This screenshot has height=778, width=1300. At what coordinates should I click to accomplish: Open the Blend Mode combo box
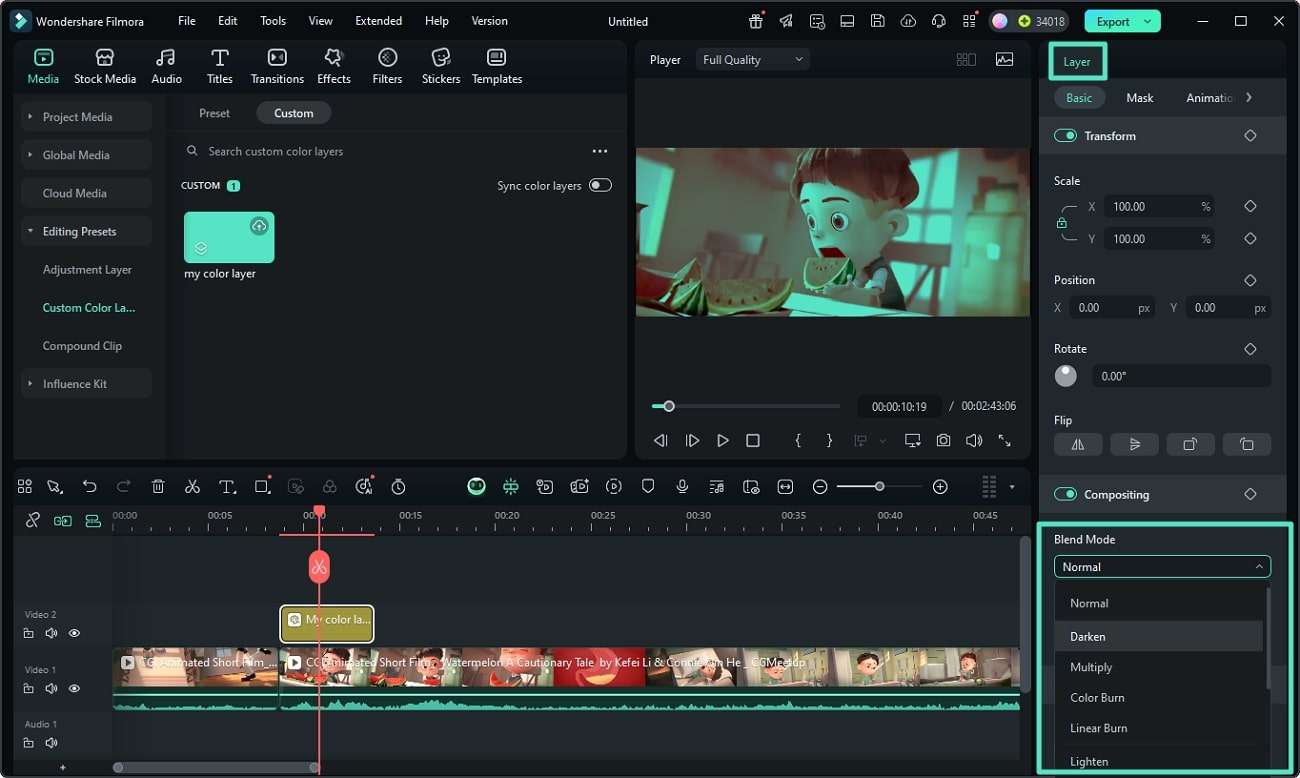(x=1162, y=567)
